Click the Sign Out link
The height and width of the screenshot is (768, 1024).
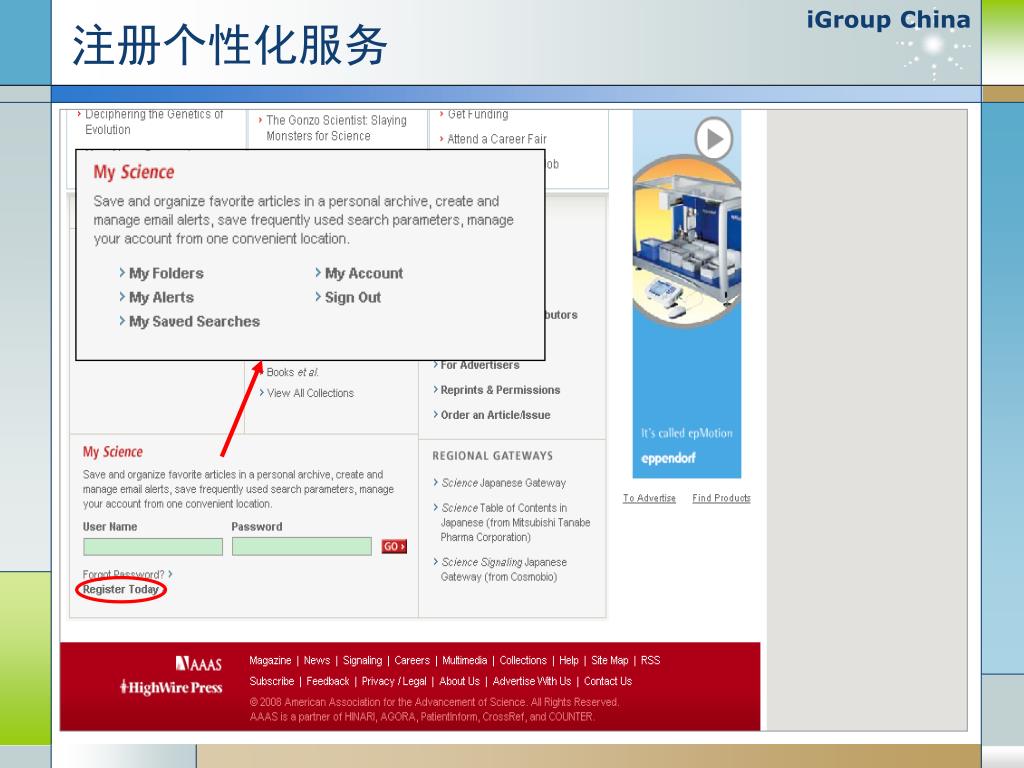(353, 297)
